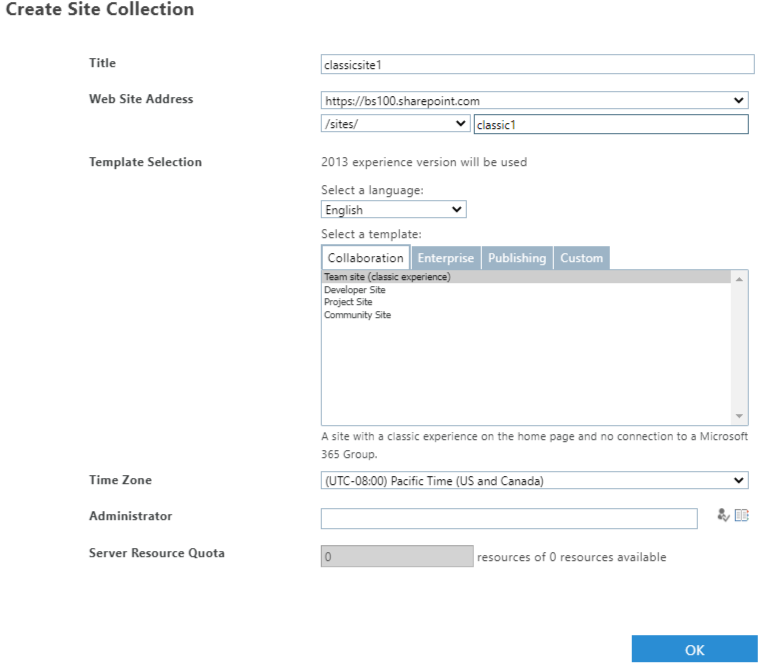Pick the Project Site template
The image size is (779, 666).
tap(348, 302)
